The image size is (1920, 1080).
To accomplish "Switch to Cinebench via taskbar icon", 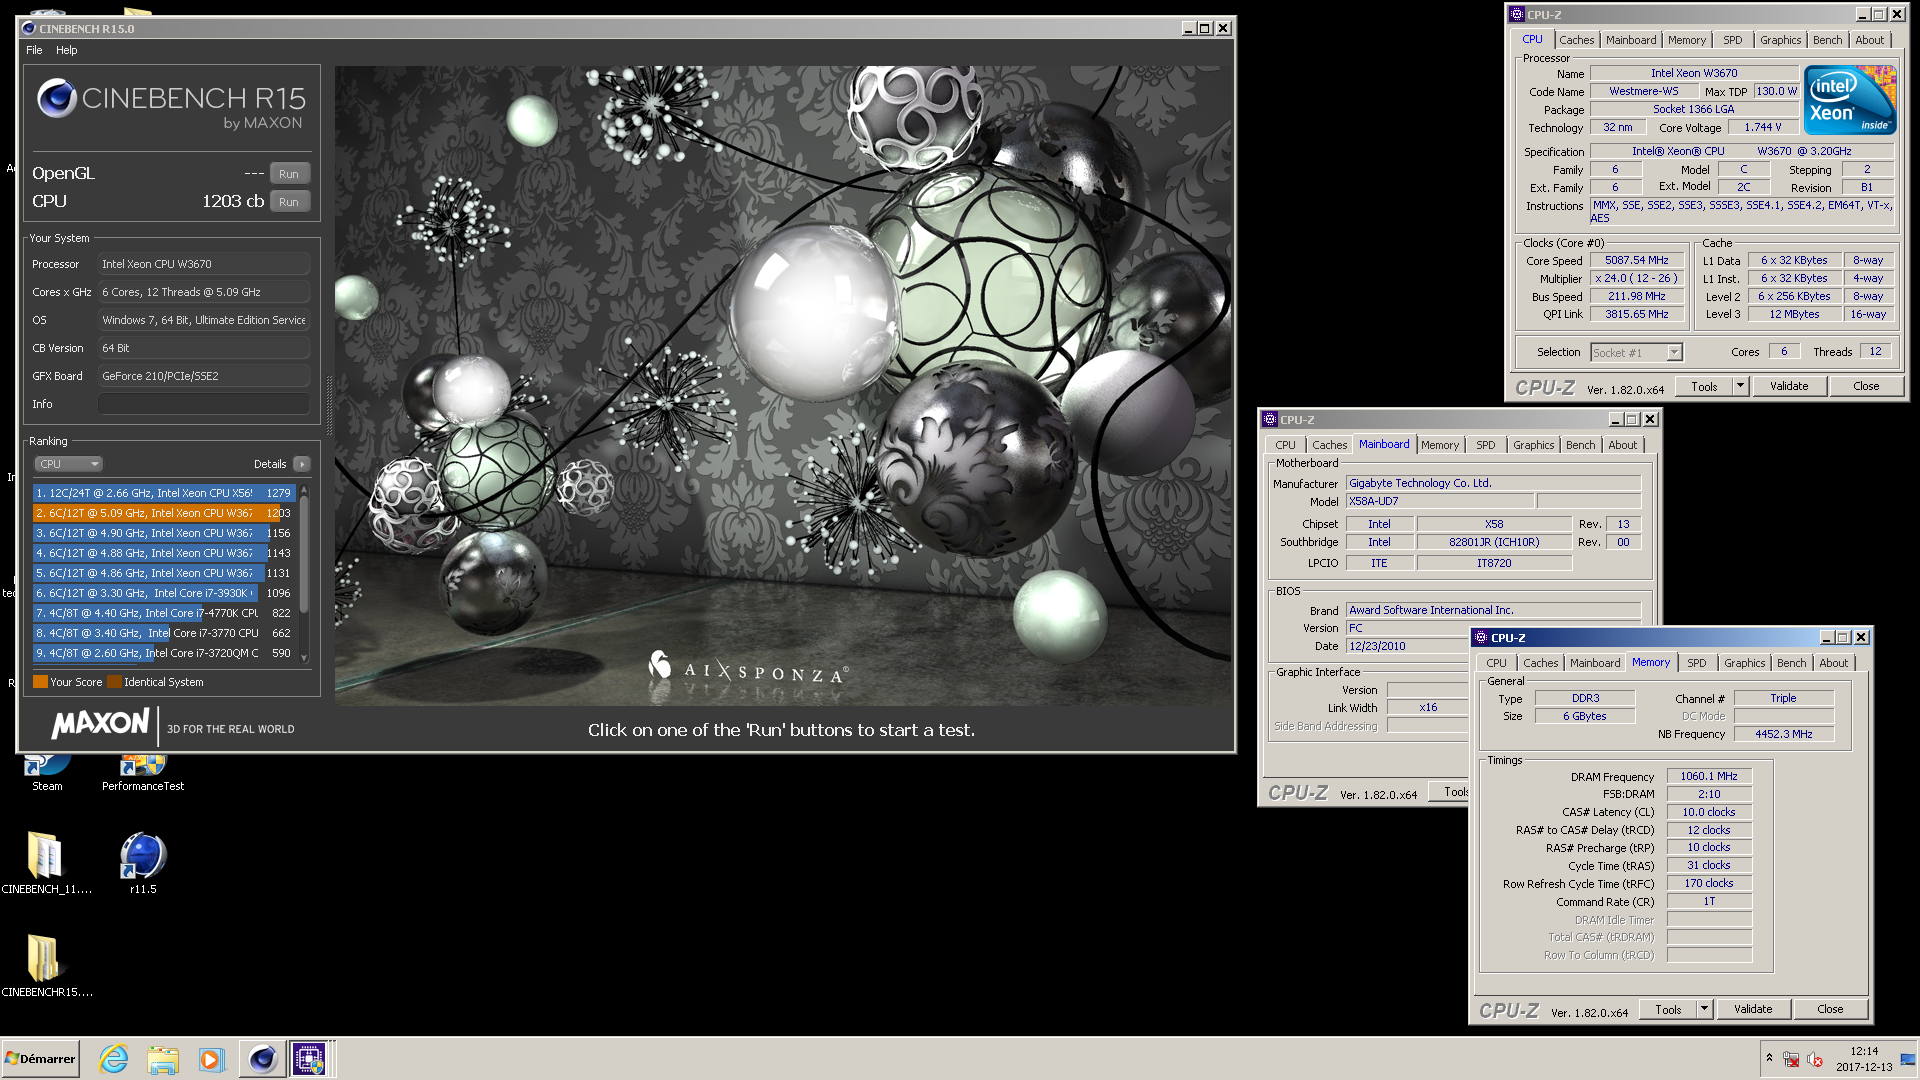I will pyautogui.click(x=262, y=1058).
